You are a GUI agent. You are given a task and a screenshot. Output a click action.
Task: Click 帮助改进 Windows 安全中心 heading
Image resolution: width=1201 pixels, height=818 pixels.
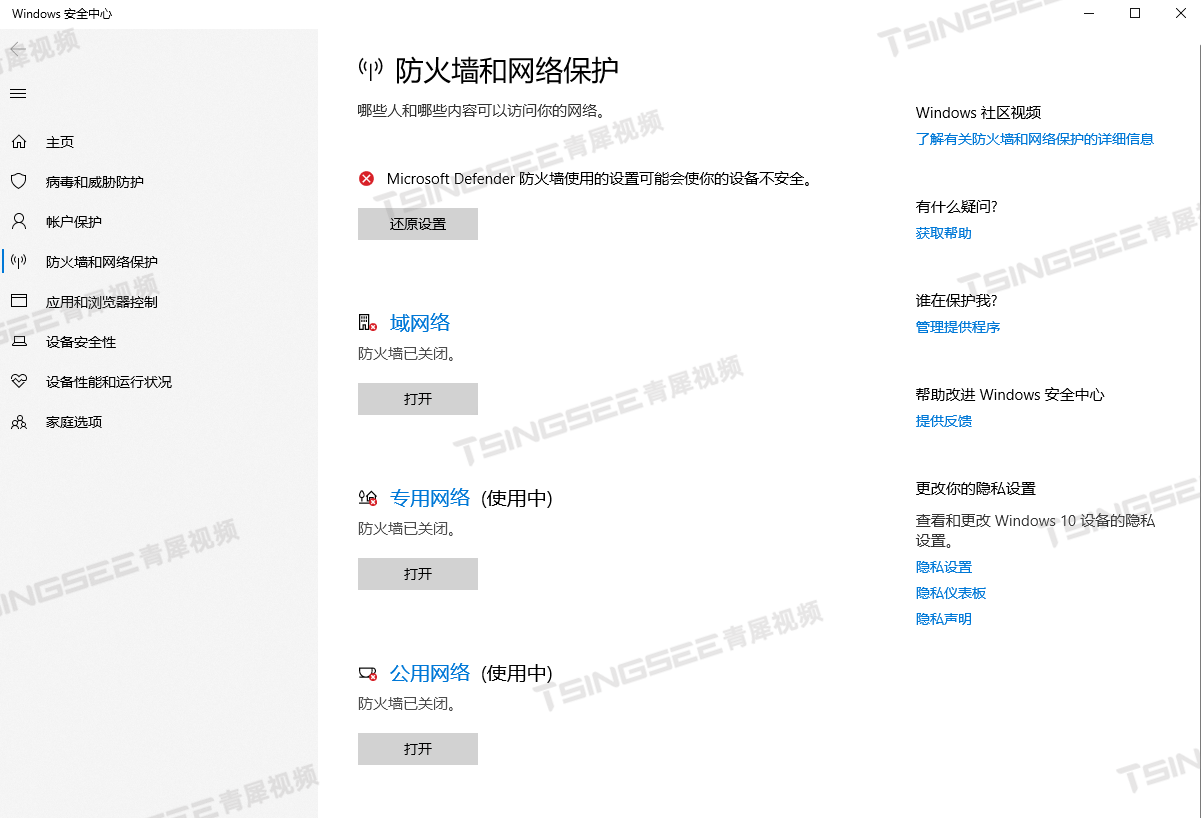click(x=1010, y=395)
